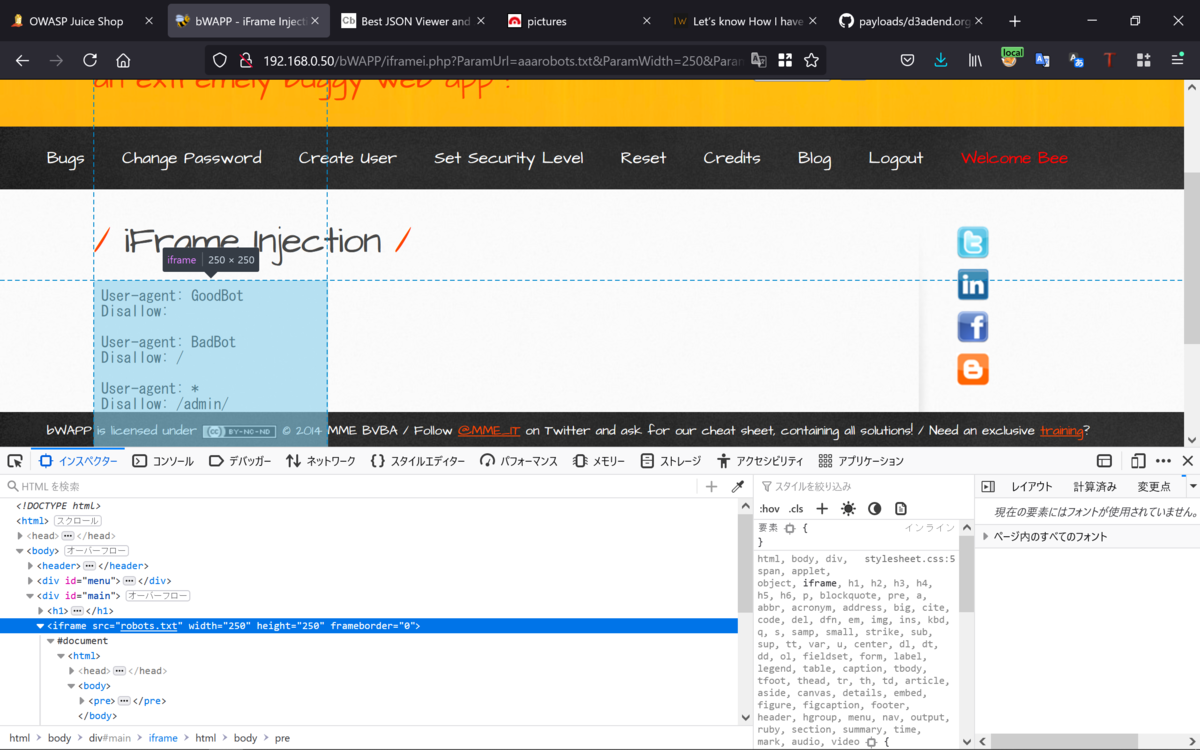
Task: Open the downloads arrow icon
Action: tap(941, 61)
